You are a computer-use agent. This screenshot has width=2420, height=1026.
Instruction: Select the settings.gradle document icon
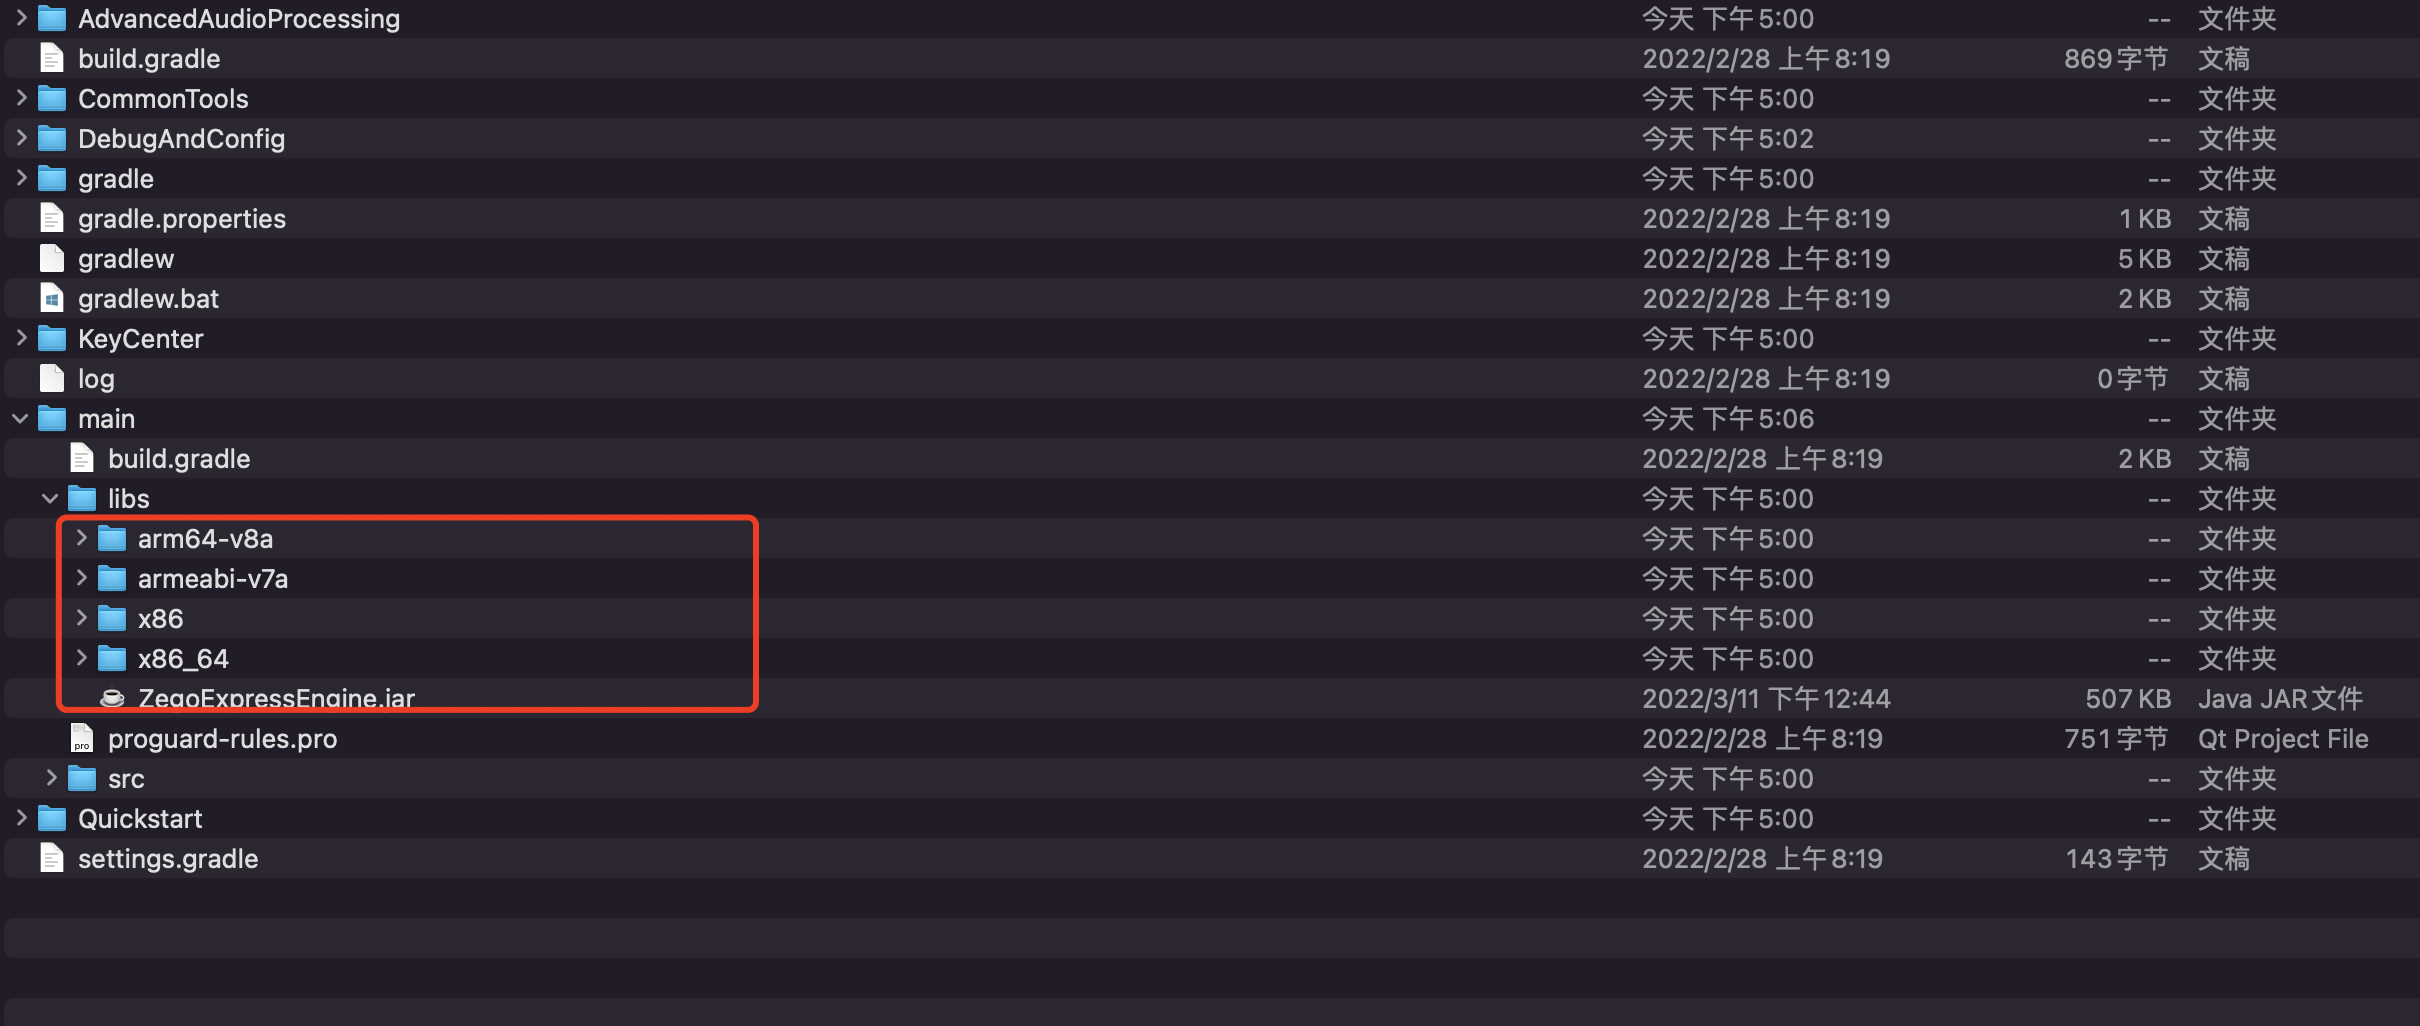point(52,858)
